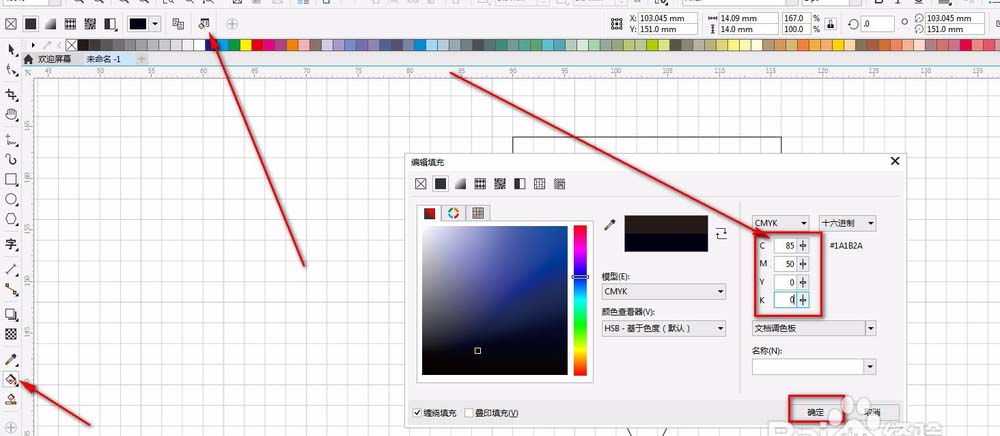
Task: Click the M value slider button
Action: (x=803, y=263)
